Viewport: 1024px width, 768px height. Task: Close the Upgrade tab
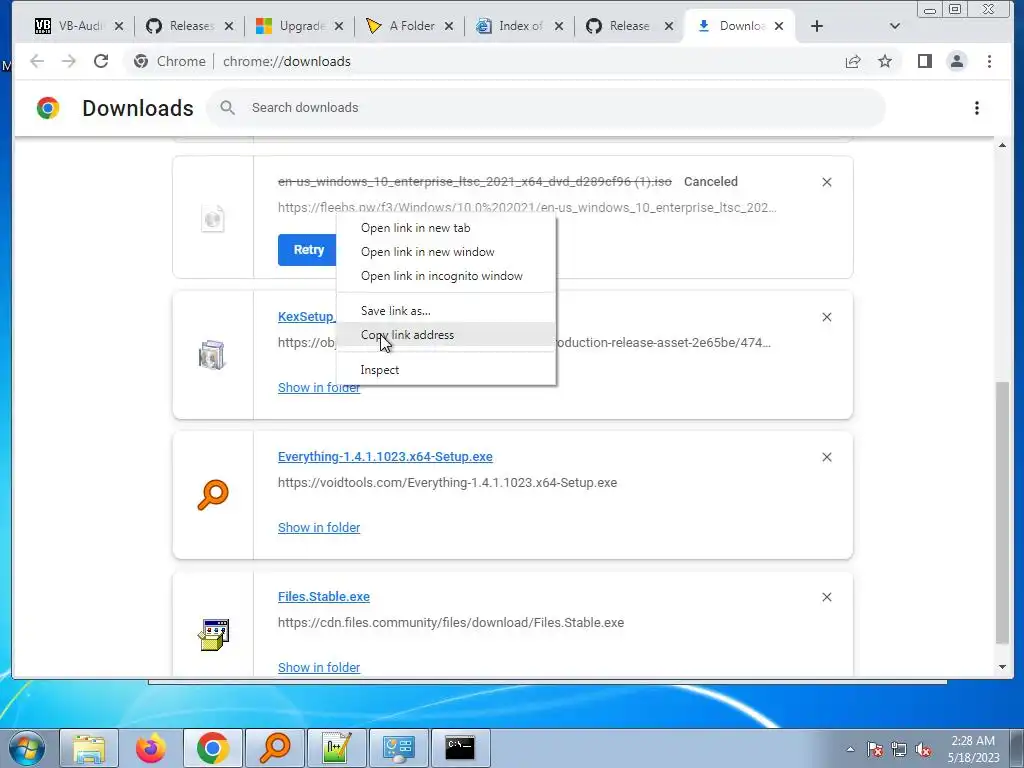pyautogui.click(x=339, y=26)
